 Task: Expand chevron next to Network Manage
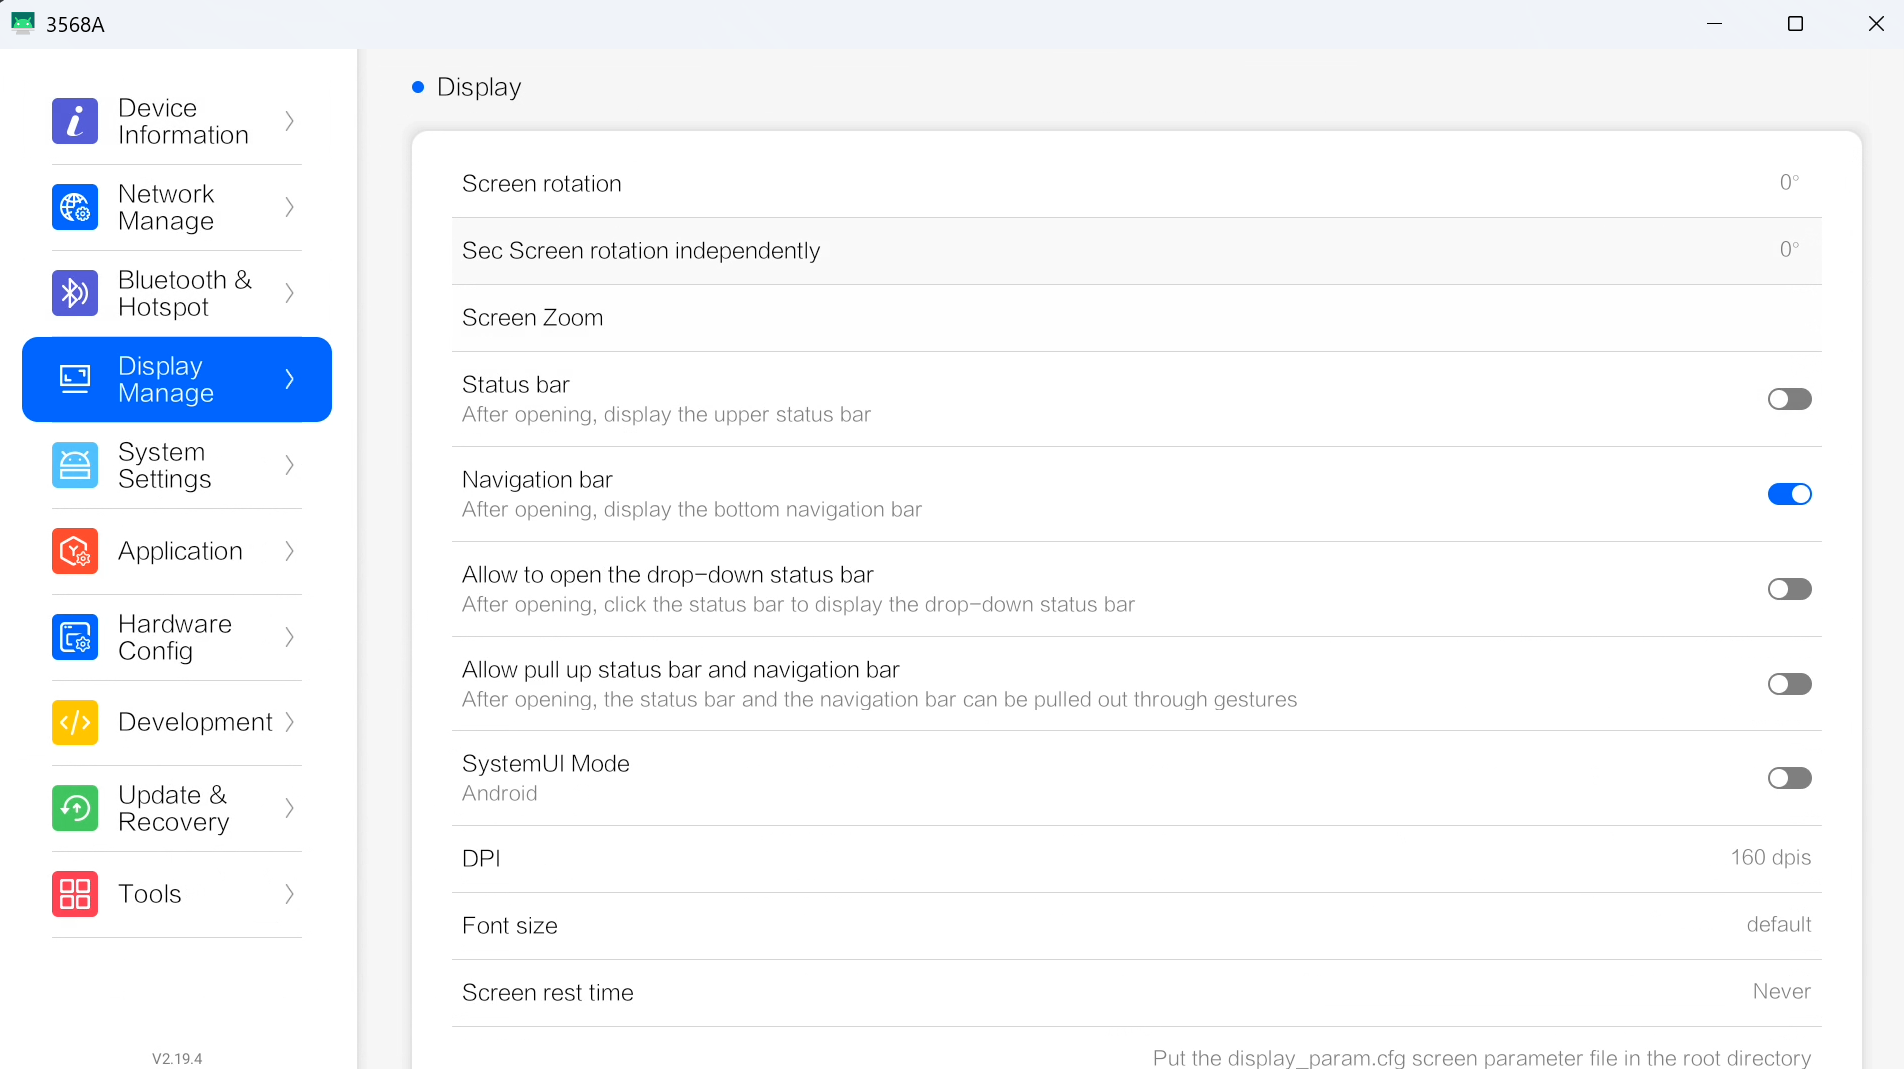click(289, 207)
